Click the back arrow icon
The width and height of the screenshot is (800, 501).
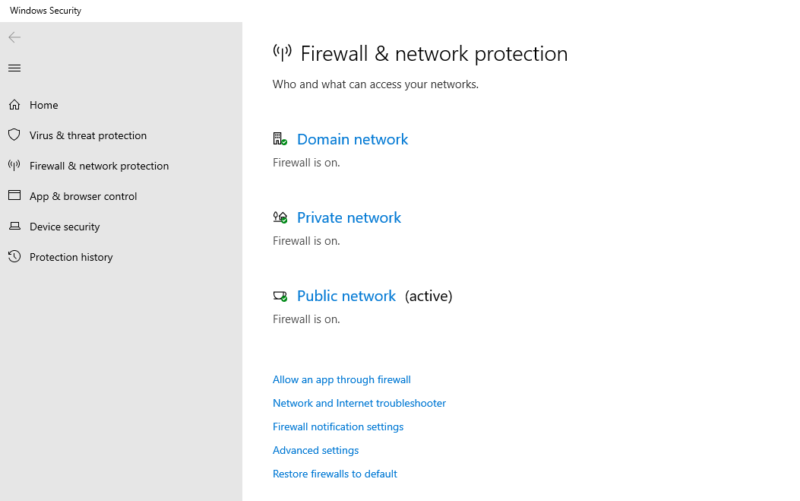point(14,38)
